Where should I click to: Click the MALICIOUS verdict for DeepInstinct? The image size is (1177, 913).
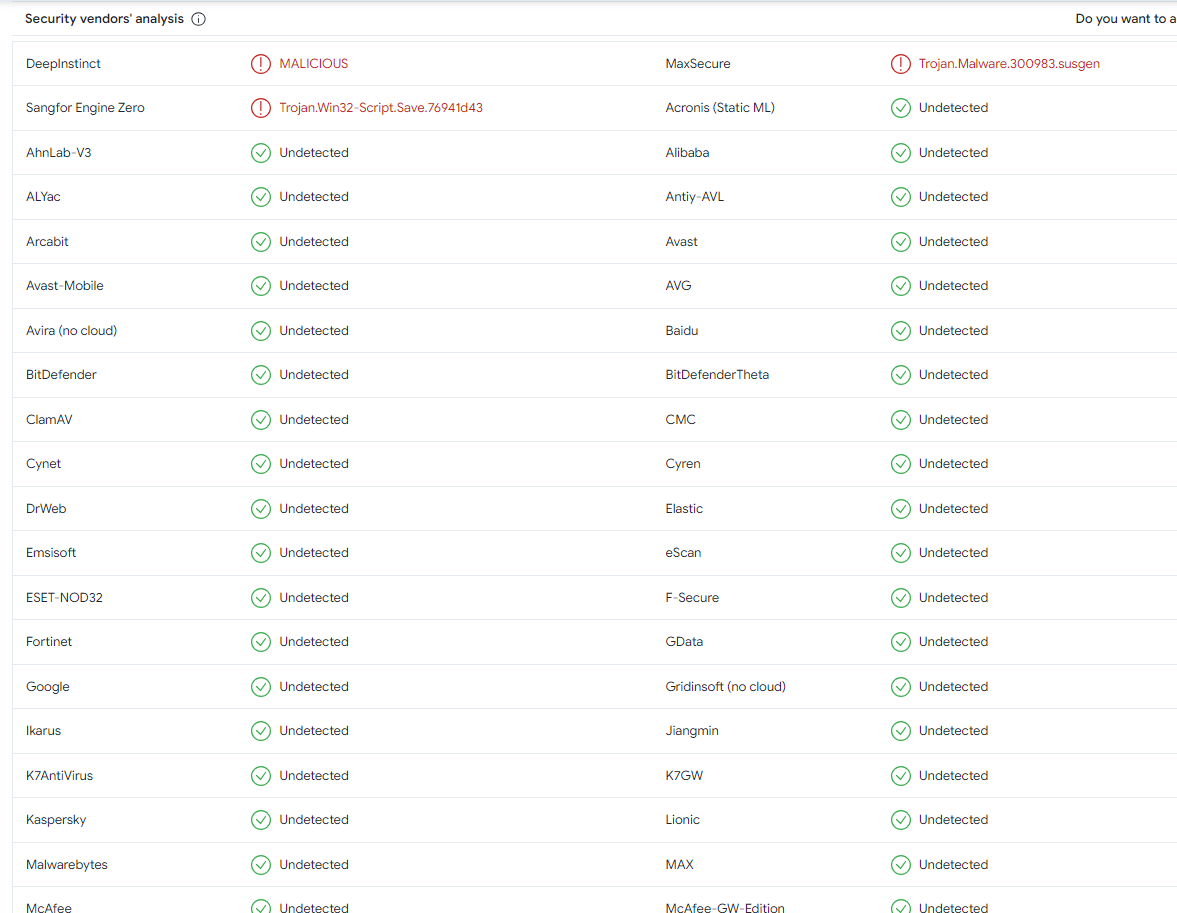314,64
